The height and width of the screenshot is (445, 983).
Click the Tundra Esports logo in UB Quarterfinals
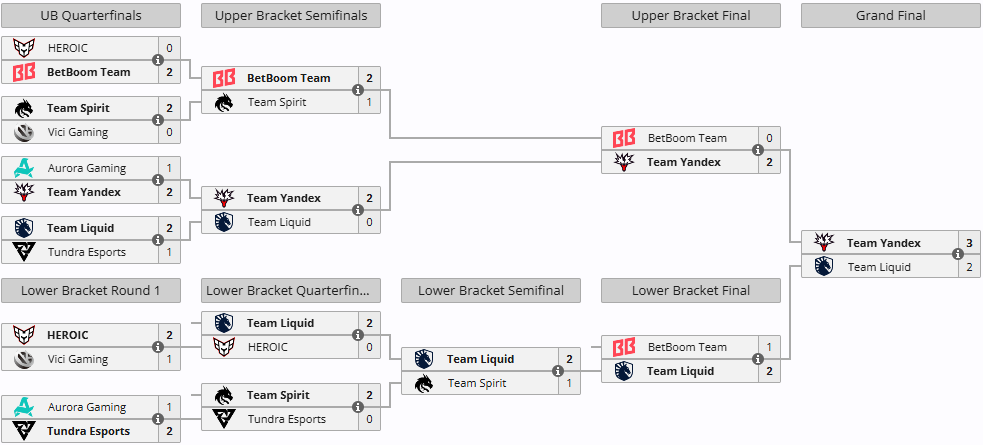(24, 252)
